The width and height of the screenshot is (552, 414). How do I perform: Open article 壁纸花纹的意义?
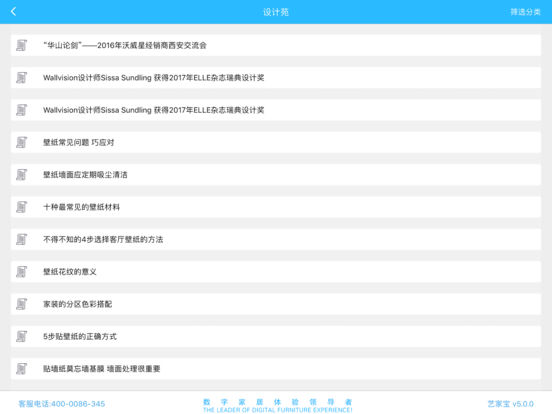(276, 272)
